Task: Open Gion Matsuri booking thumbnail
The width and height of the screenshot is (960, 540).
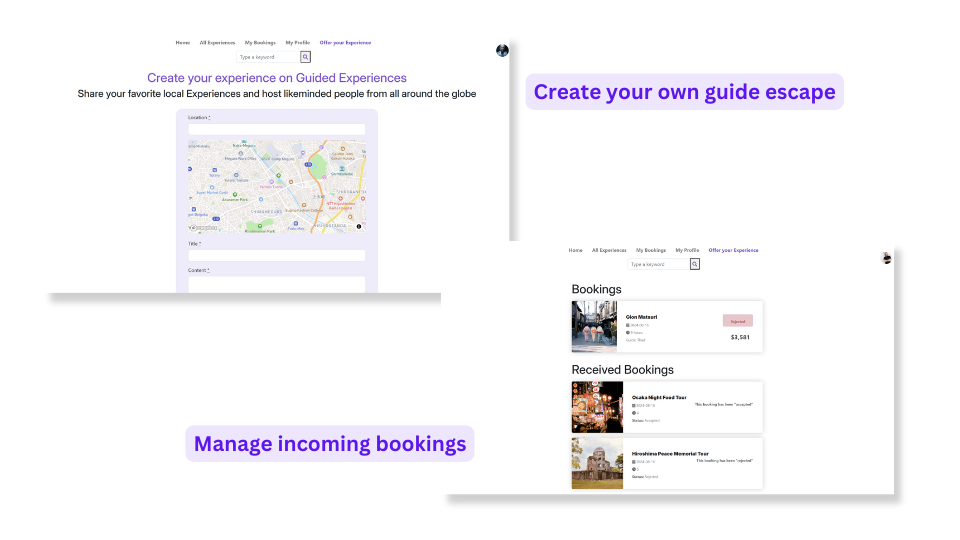Action: (594, 326)
